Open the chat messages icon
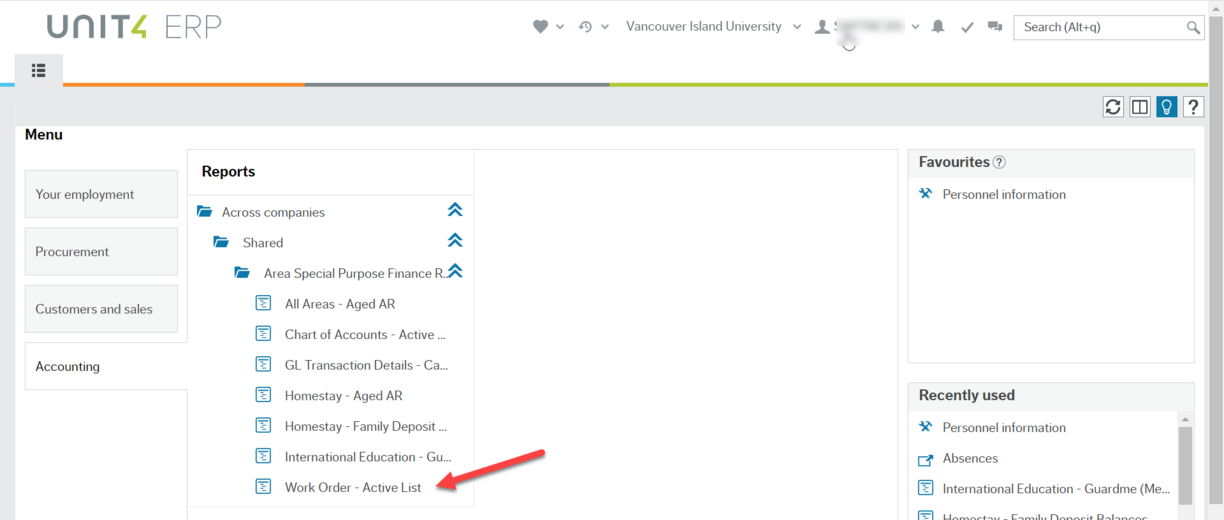Image resolution: width=1224 pixels, height=520 pixels. tap(995, 27)
